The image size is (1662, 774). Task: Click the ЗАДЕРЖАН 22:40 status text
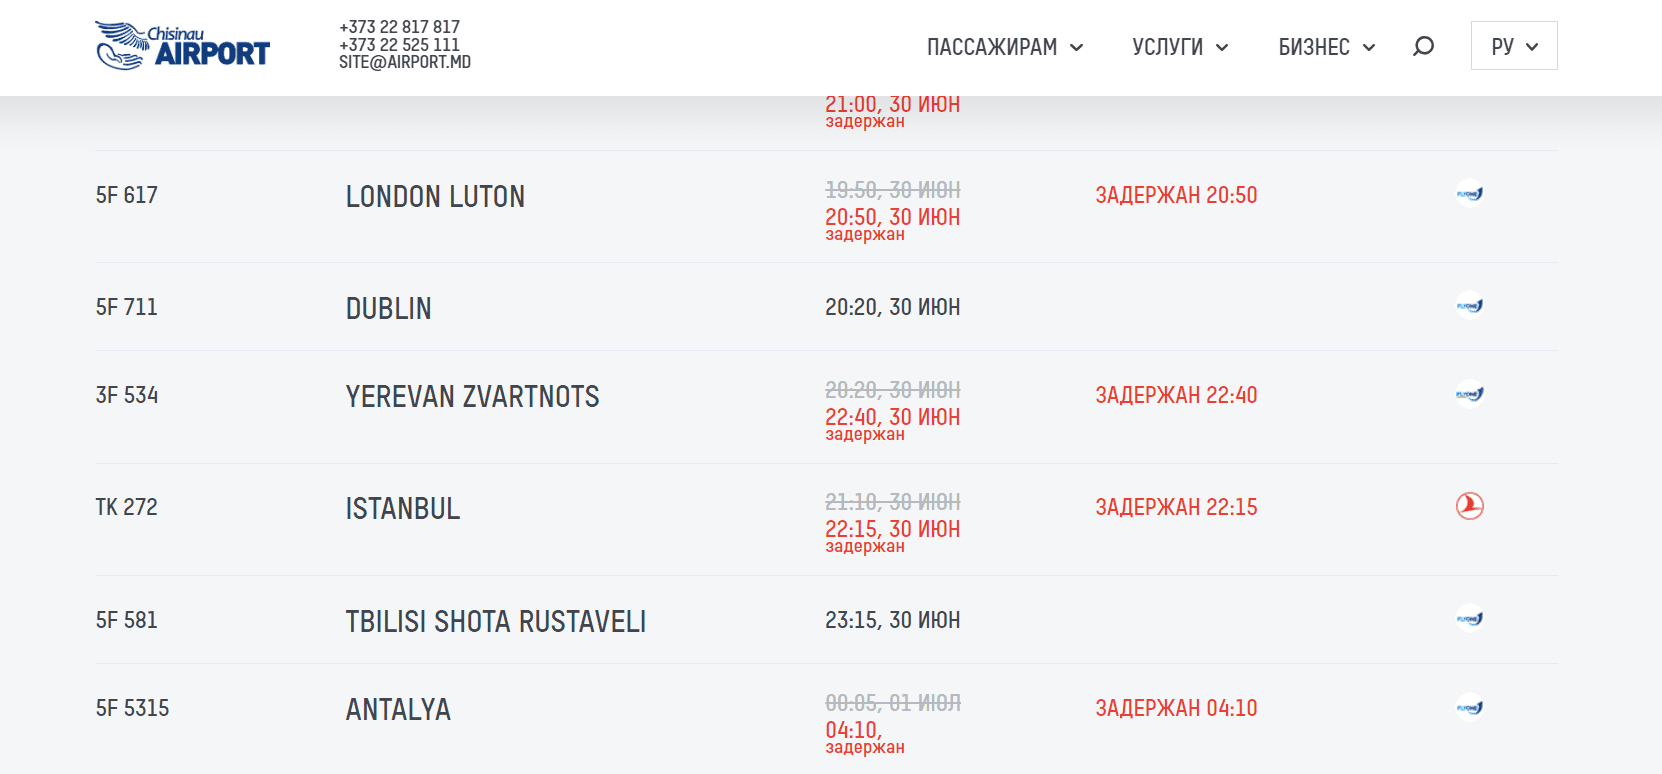click(x=1176, y=395)
